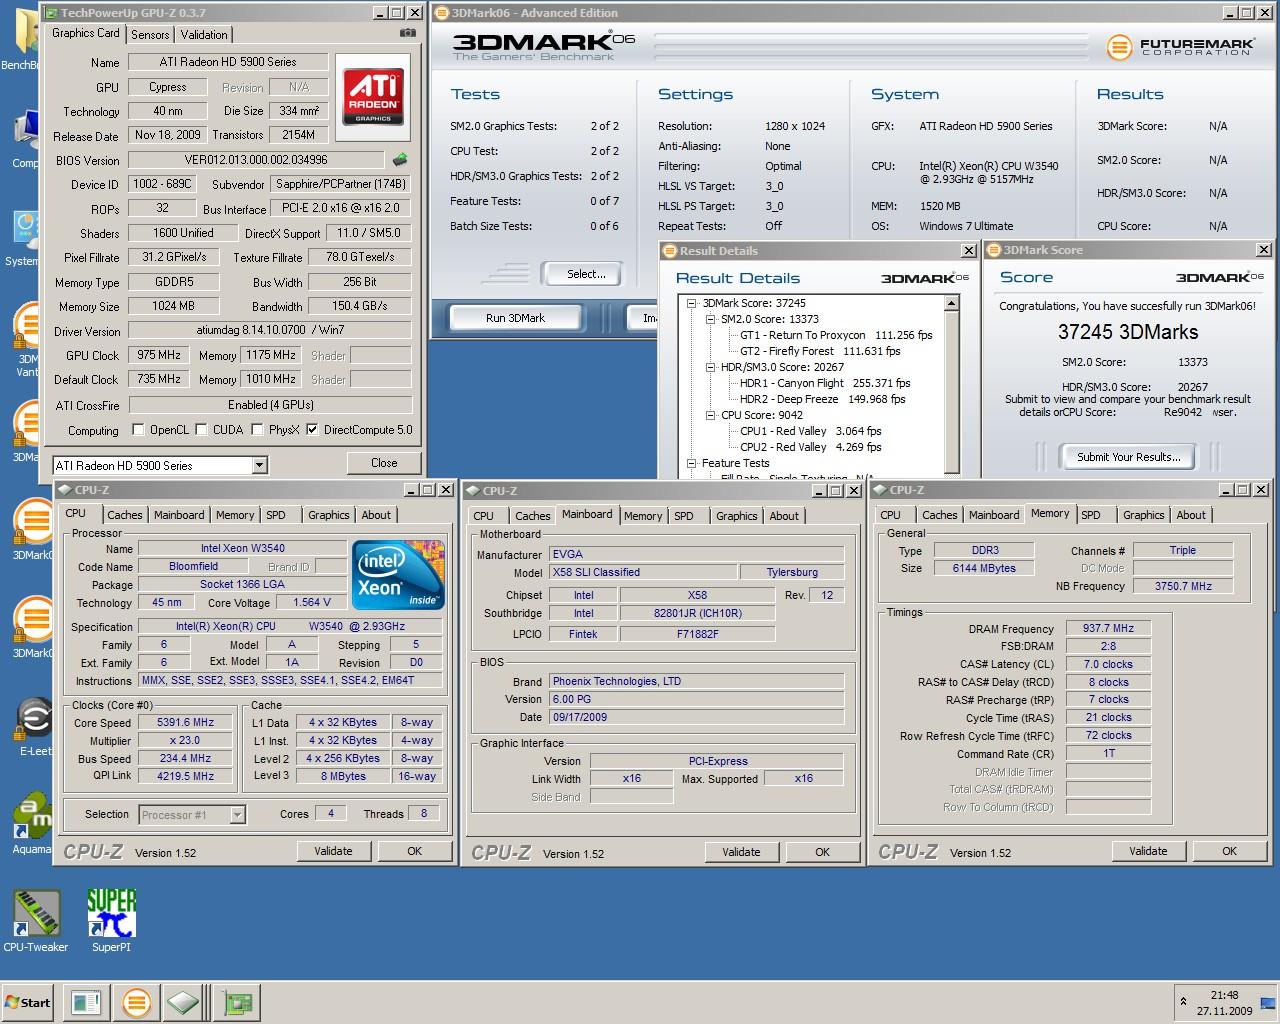
Task: Open the ATI Radeon HD 5900 Series dropdown
Action: pyautogui.click(x=259, y=465)
